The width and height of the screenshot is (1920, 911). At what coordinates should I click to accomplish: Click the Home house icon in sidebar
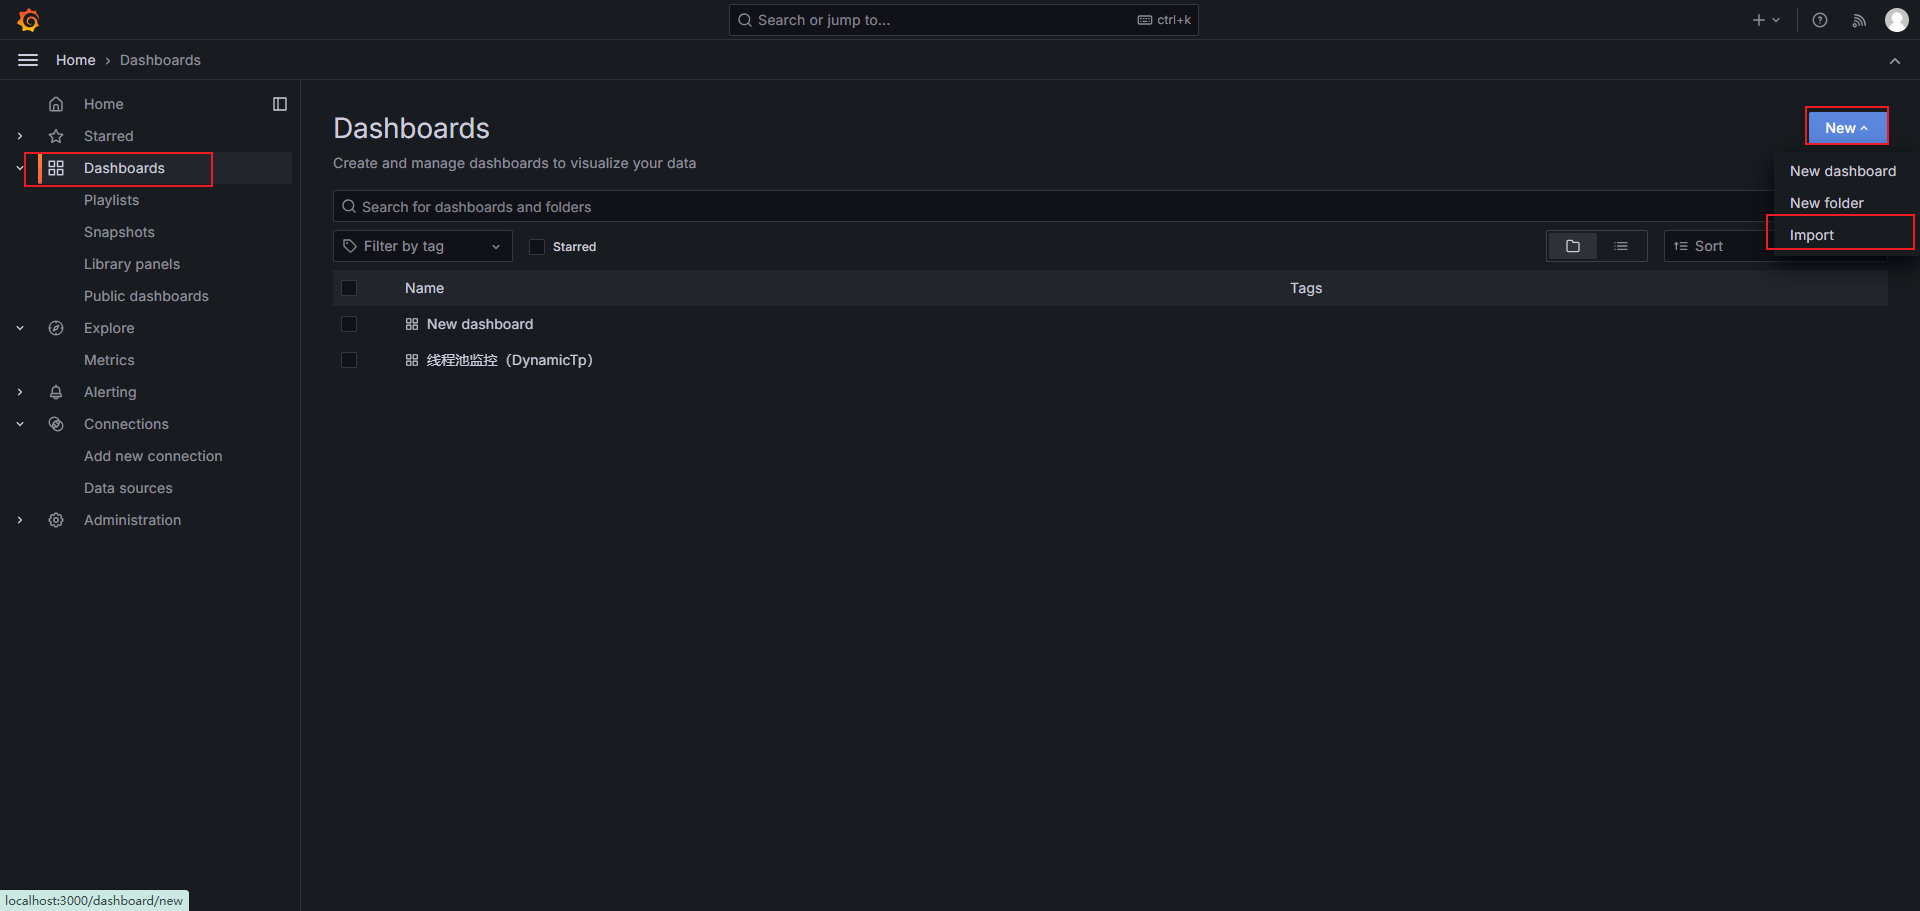56,104
